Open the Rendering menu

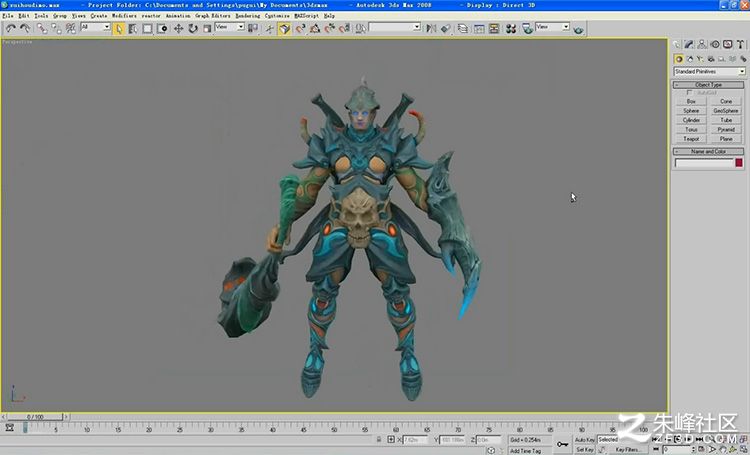click(x=248, y=16)
